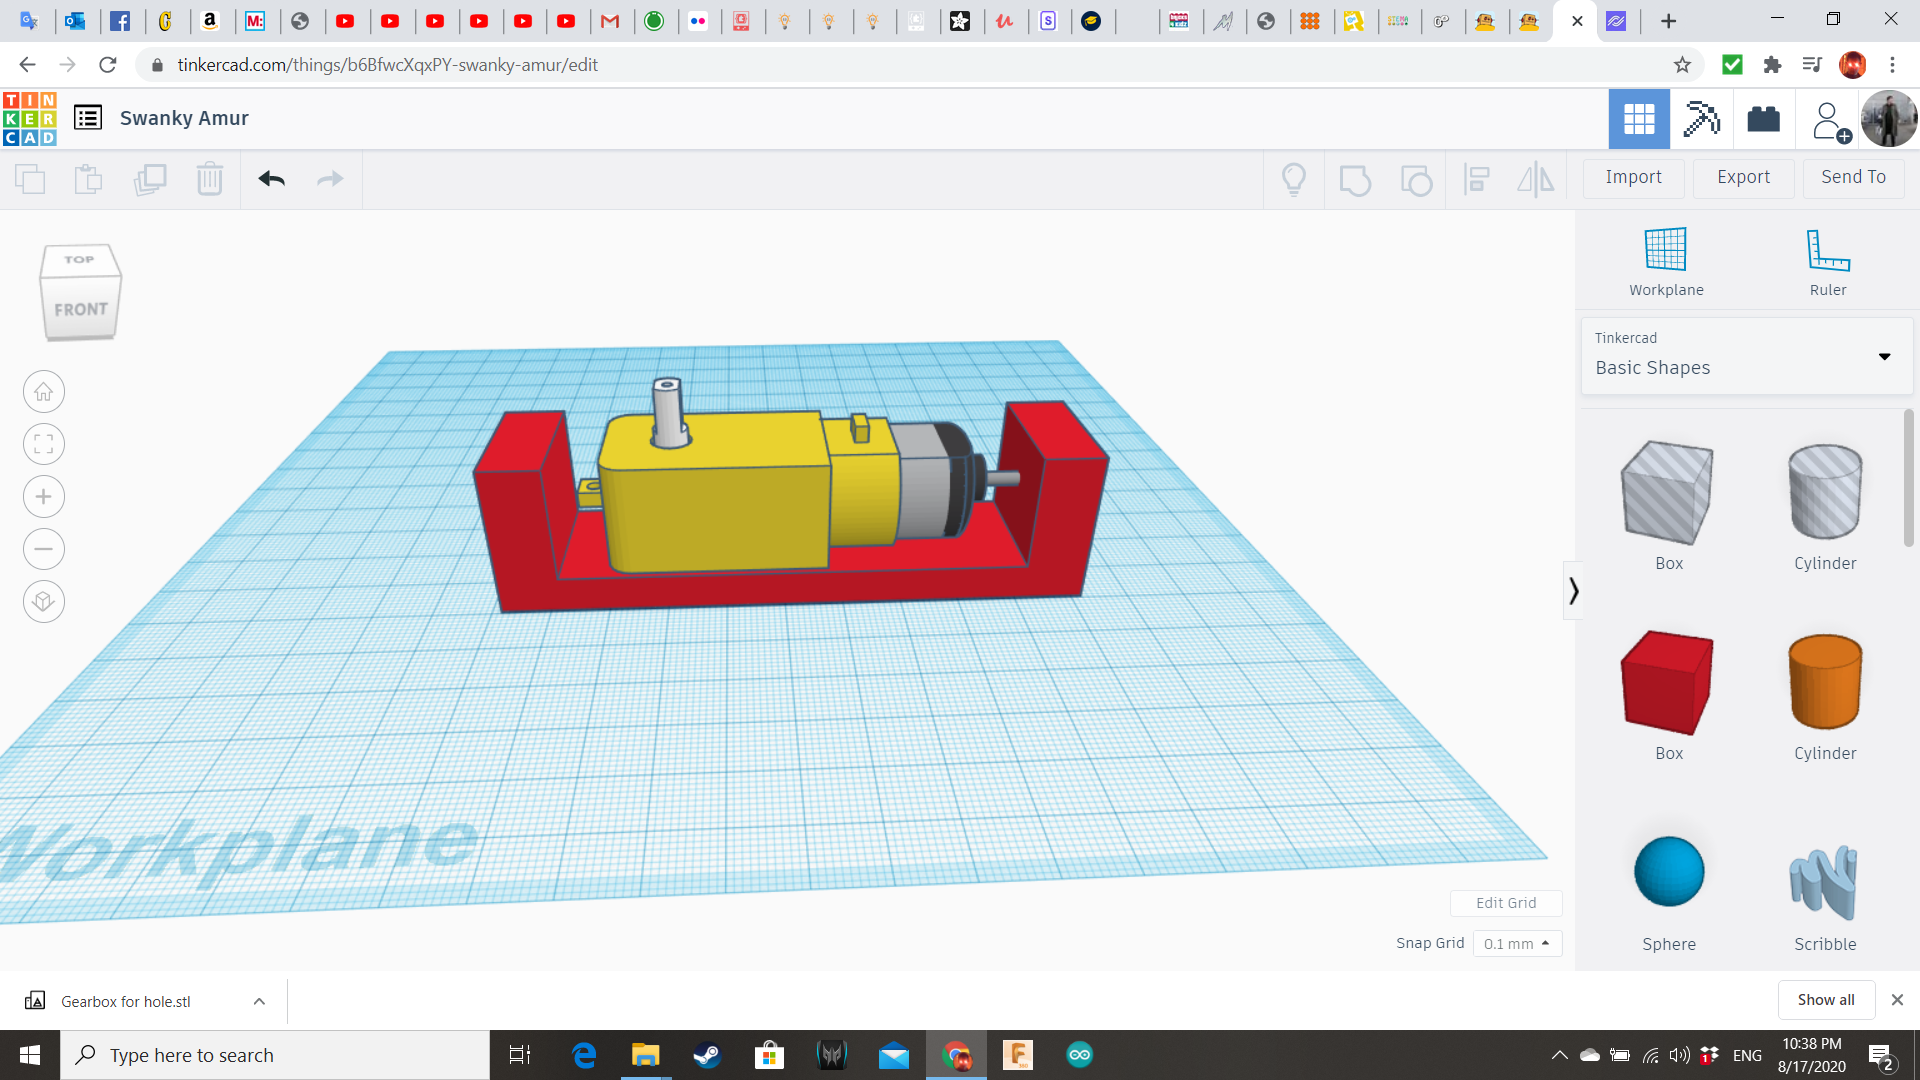Open the Bricks mode icon

tap(1763, 119)
